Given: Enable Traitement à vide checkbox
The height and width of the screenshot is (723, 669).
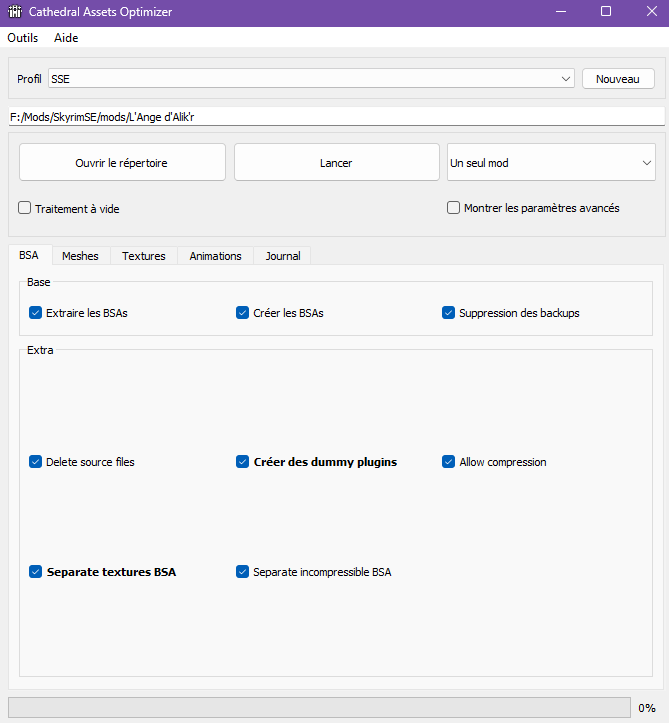Looking at the screenshot, I should click(24, 208).
